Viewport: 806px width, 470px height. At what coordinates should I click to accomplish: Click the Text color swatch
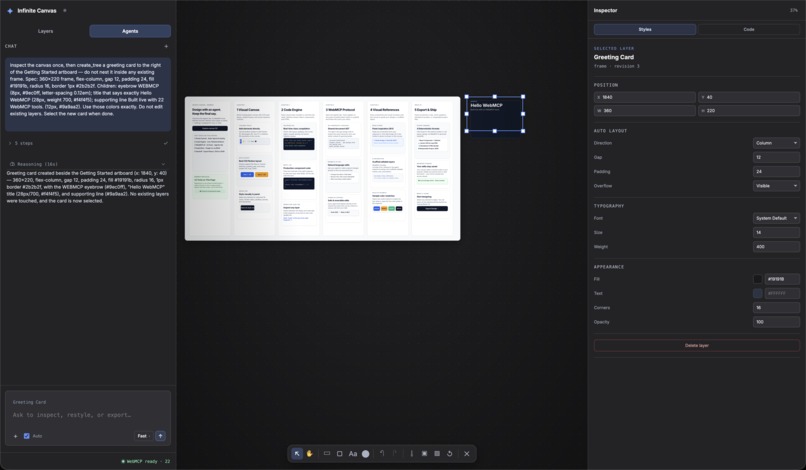757,294
